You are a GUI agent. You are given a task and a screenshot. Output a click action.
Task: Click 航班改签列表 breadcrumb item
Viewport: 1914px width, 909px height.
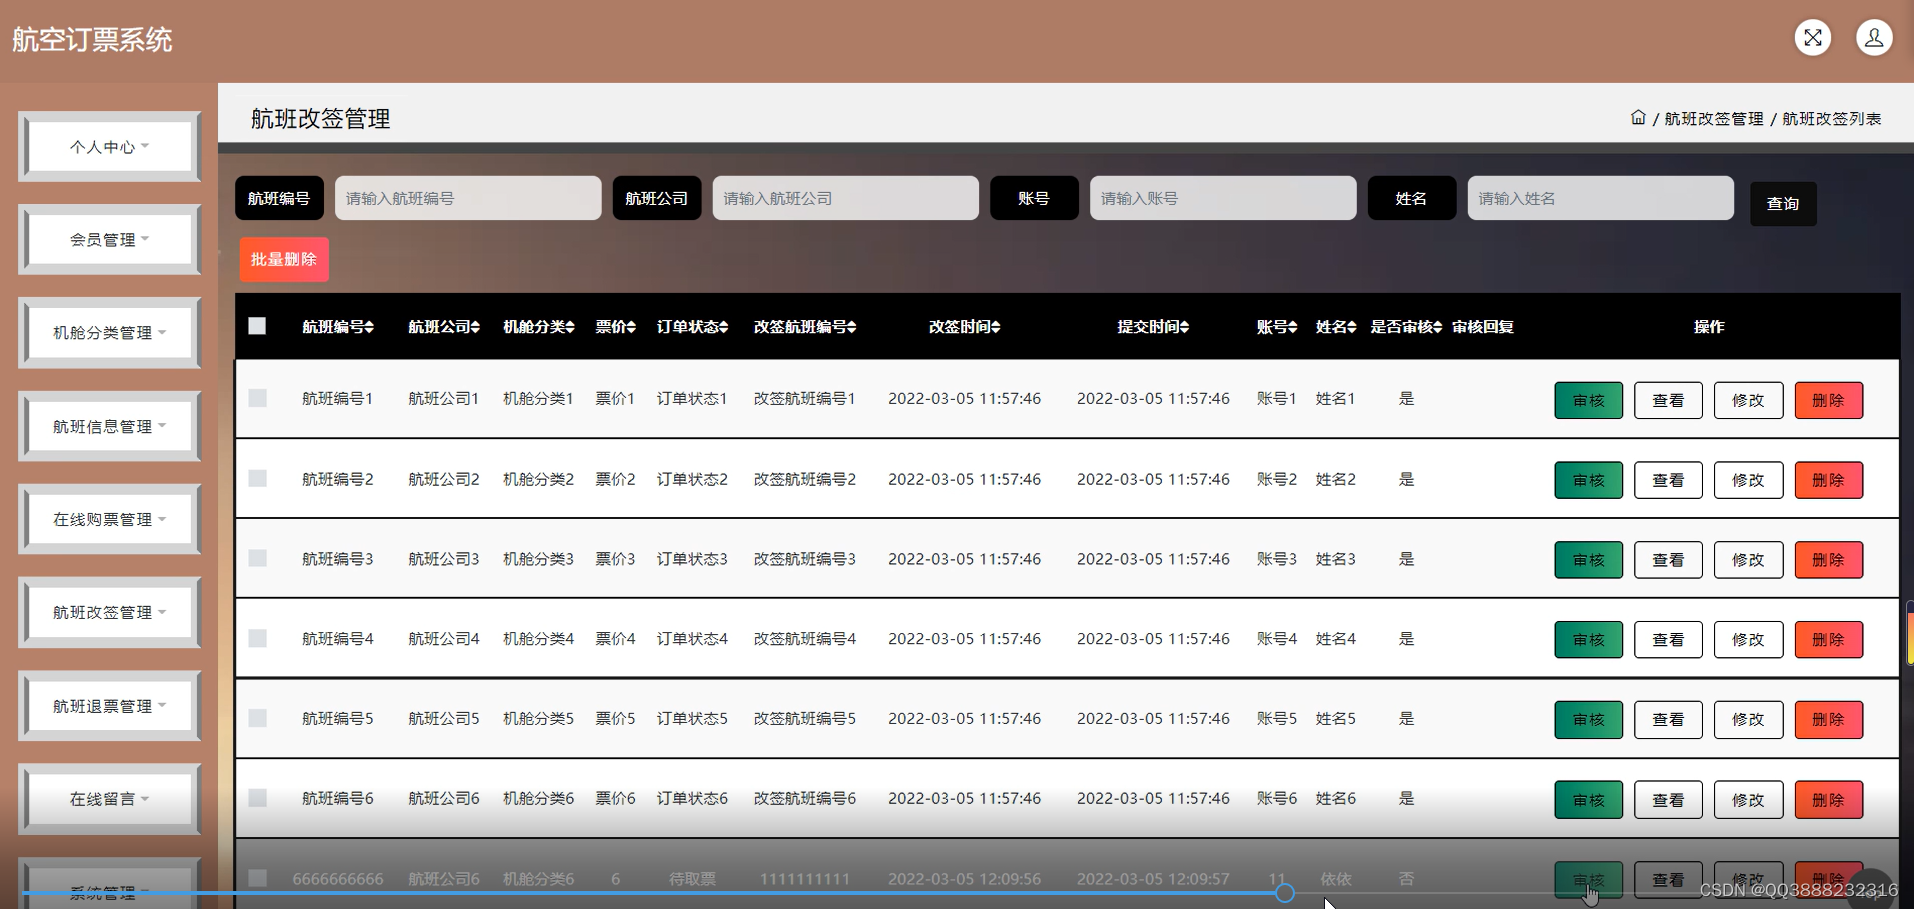[x=1832, y=119]
